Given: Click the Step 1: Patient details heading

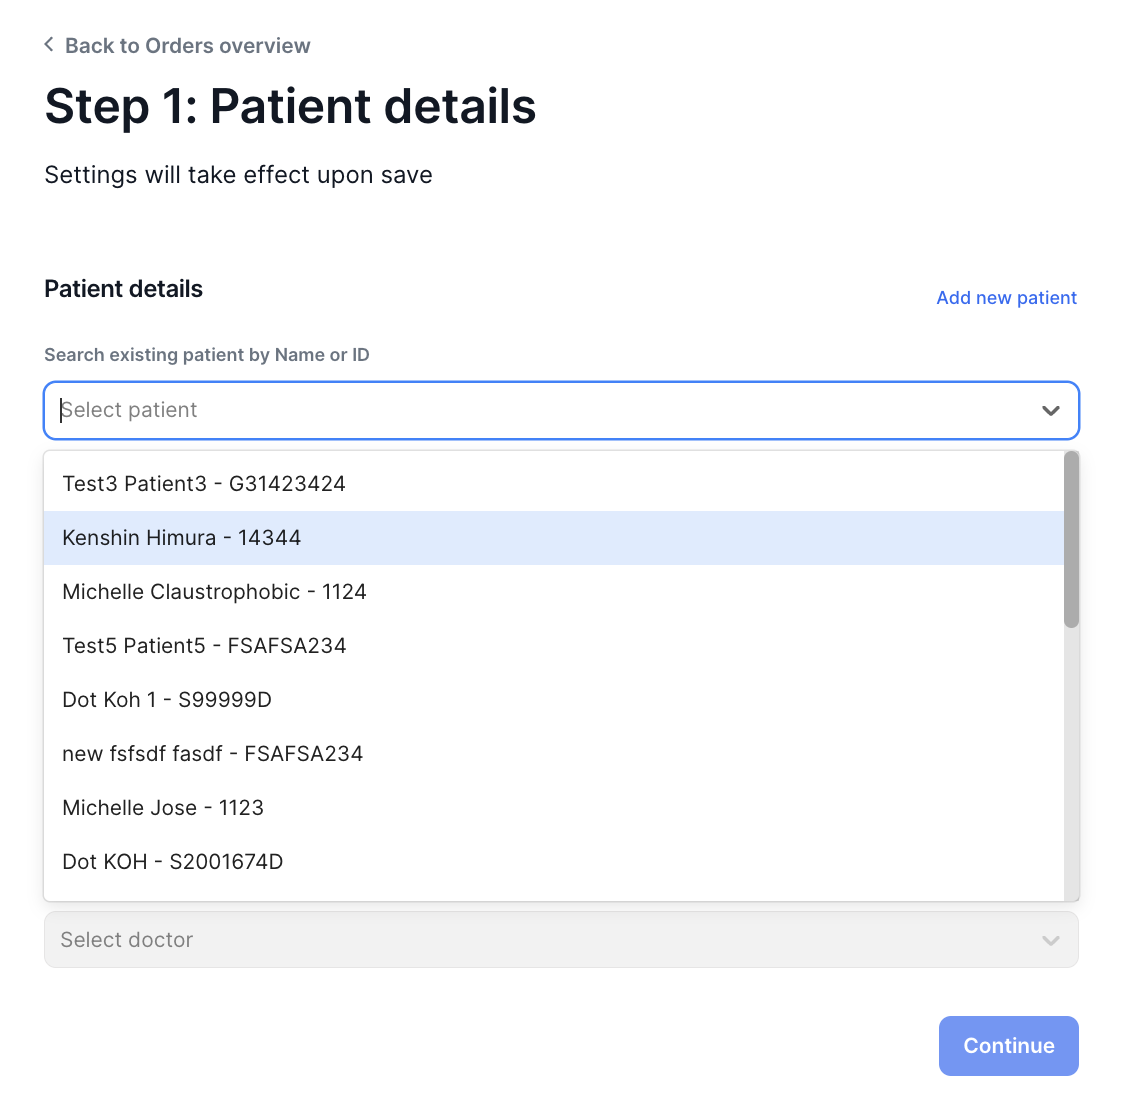Looking at the screenshot, I should [290, 107].
